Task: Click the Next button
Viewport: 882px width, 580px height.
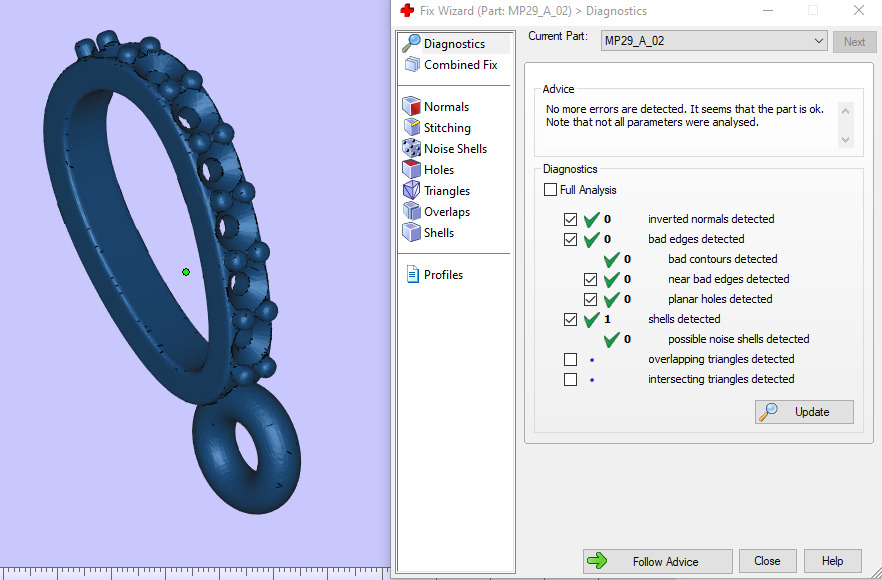Action: point(854,42)
